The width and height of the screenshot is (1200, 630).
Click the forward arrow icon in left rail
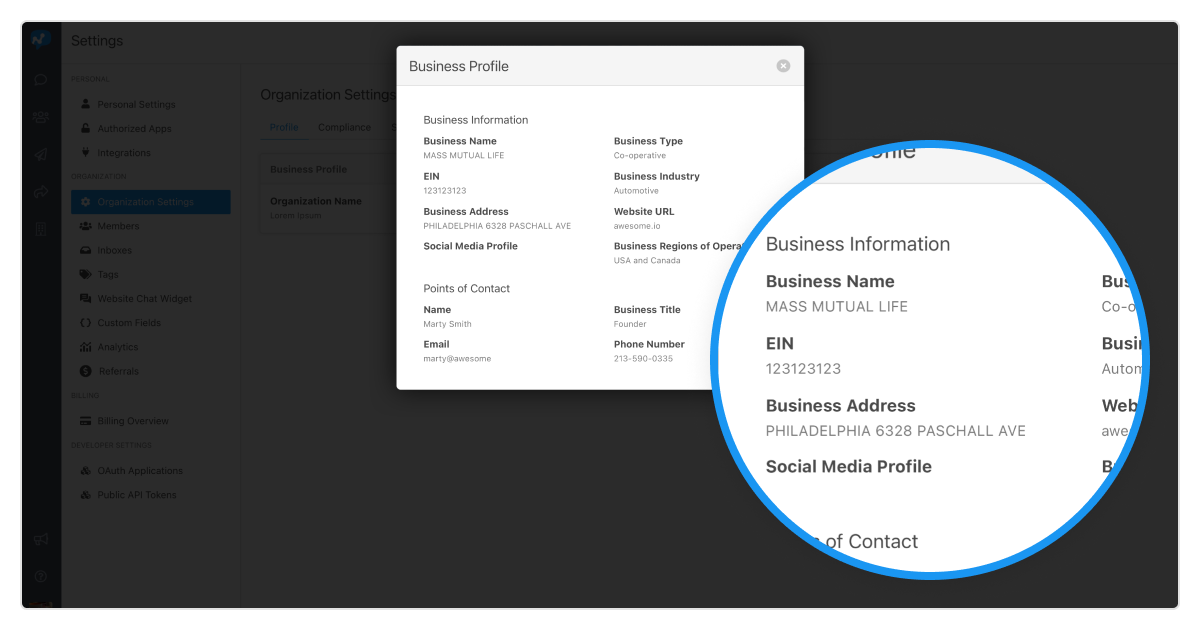point(41,191)
